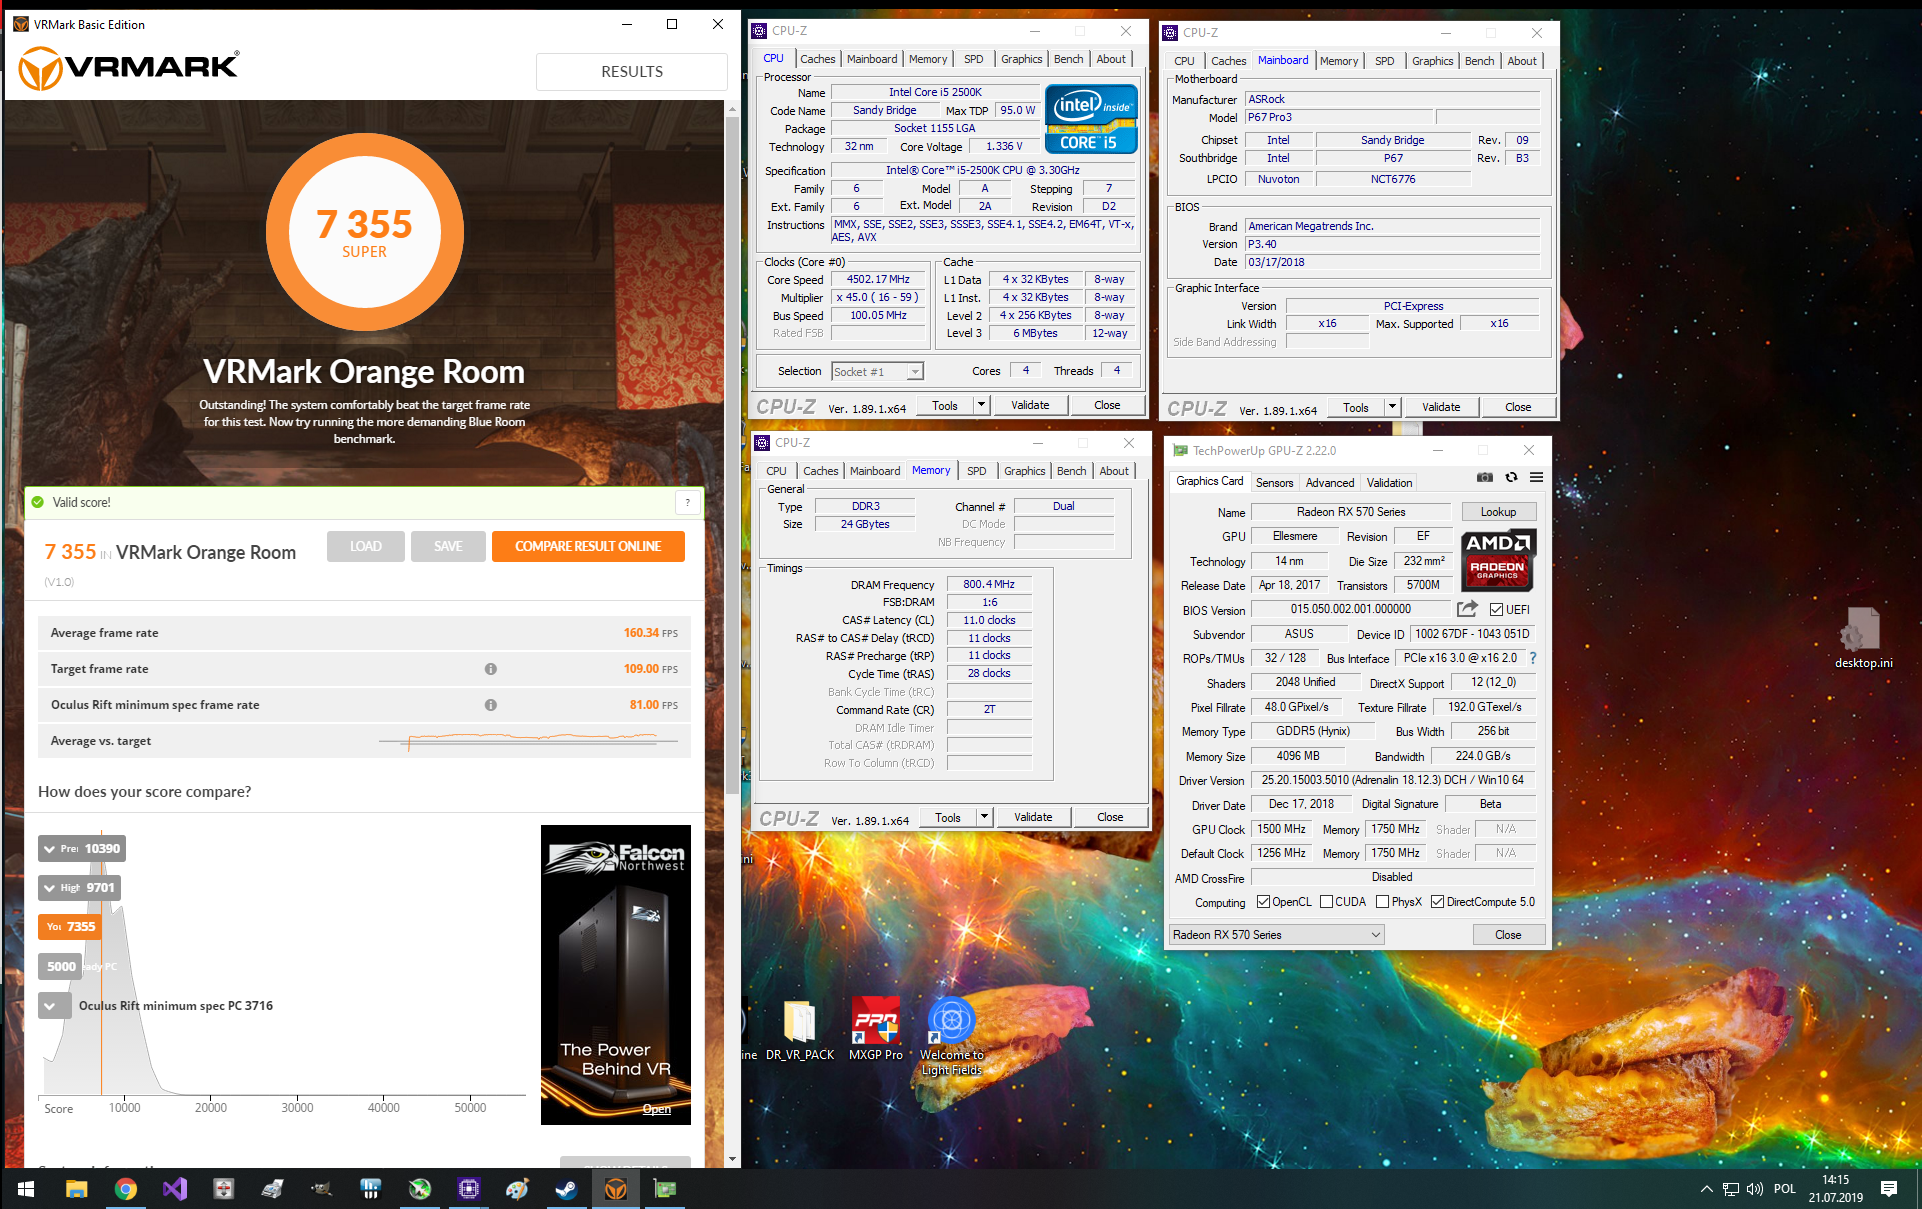Click the You 7355 score marker
This screenshot has height=1209, width=1922.
click(69, 927)
